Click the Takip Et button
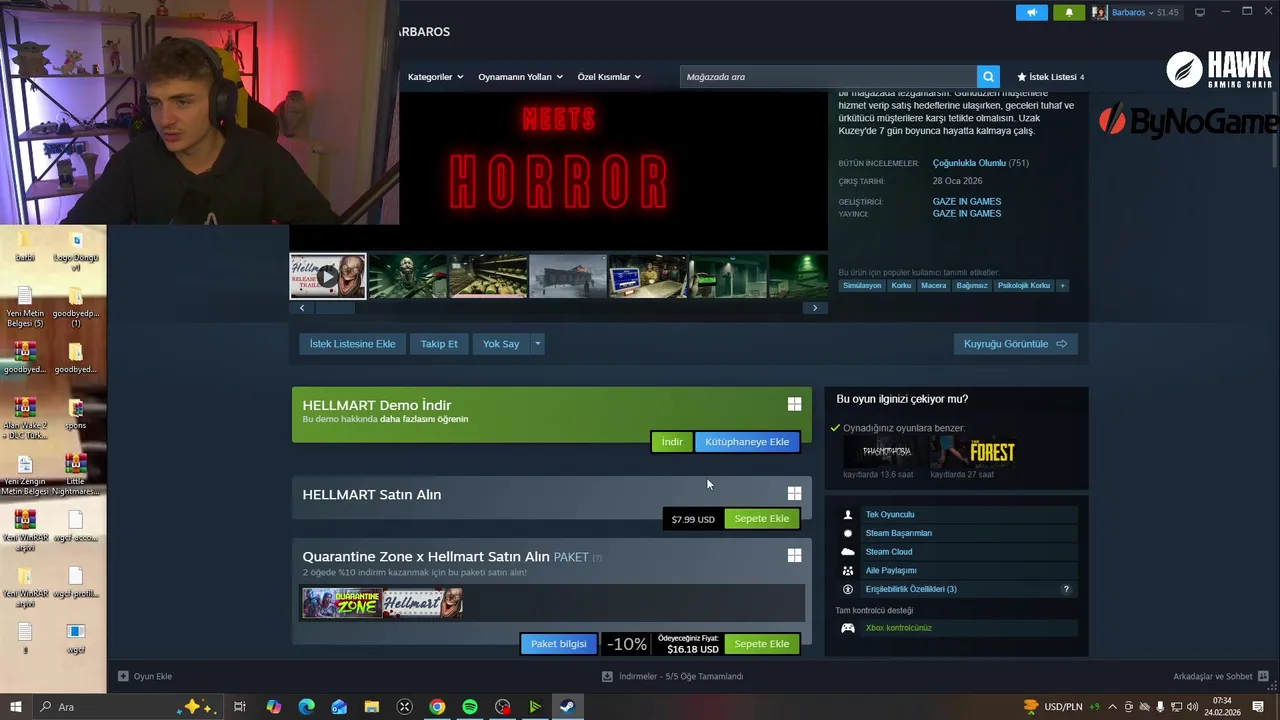1280x720 pixels. click(x=439, y=344)
